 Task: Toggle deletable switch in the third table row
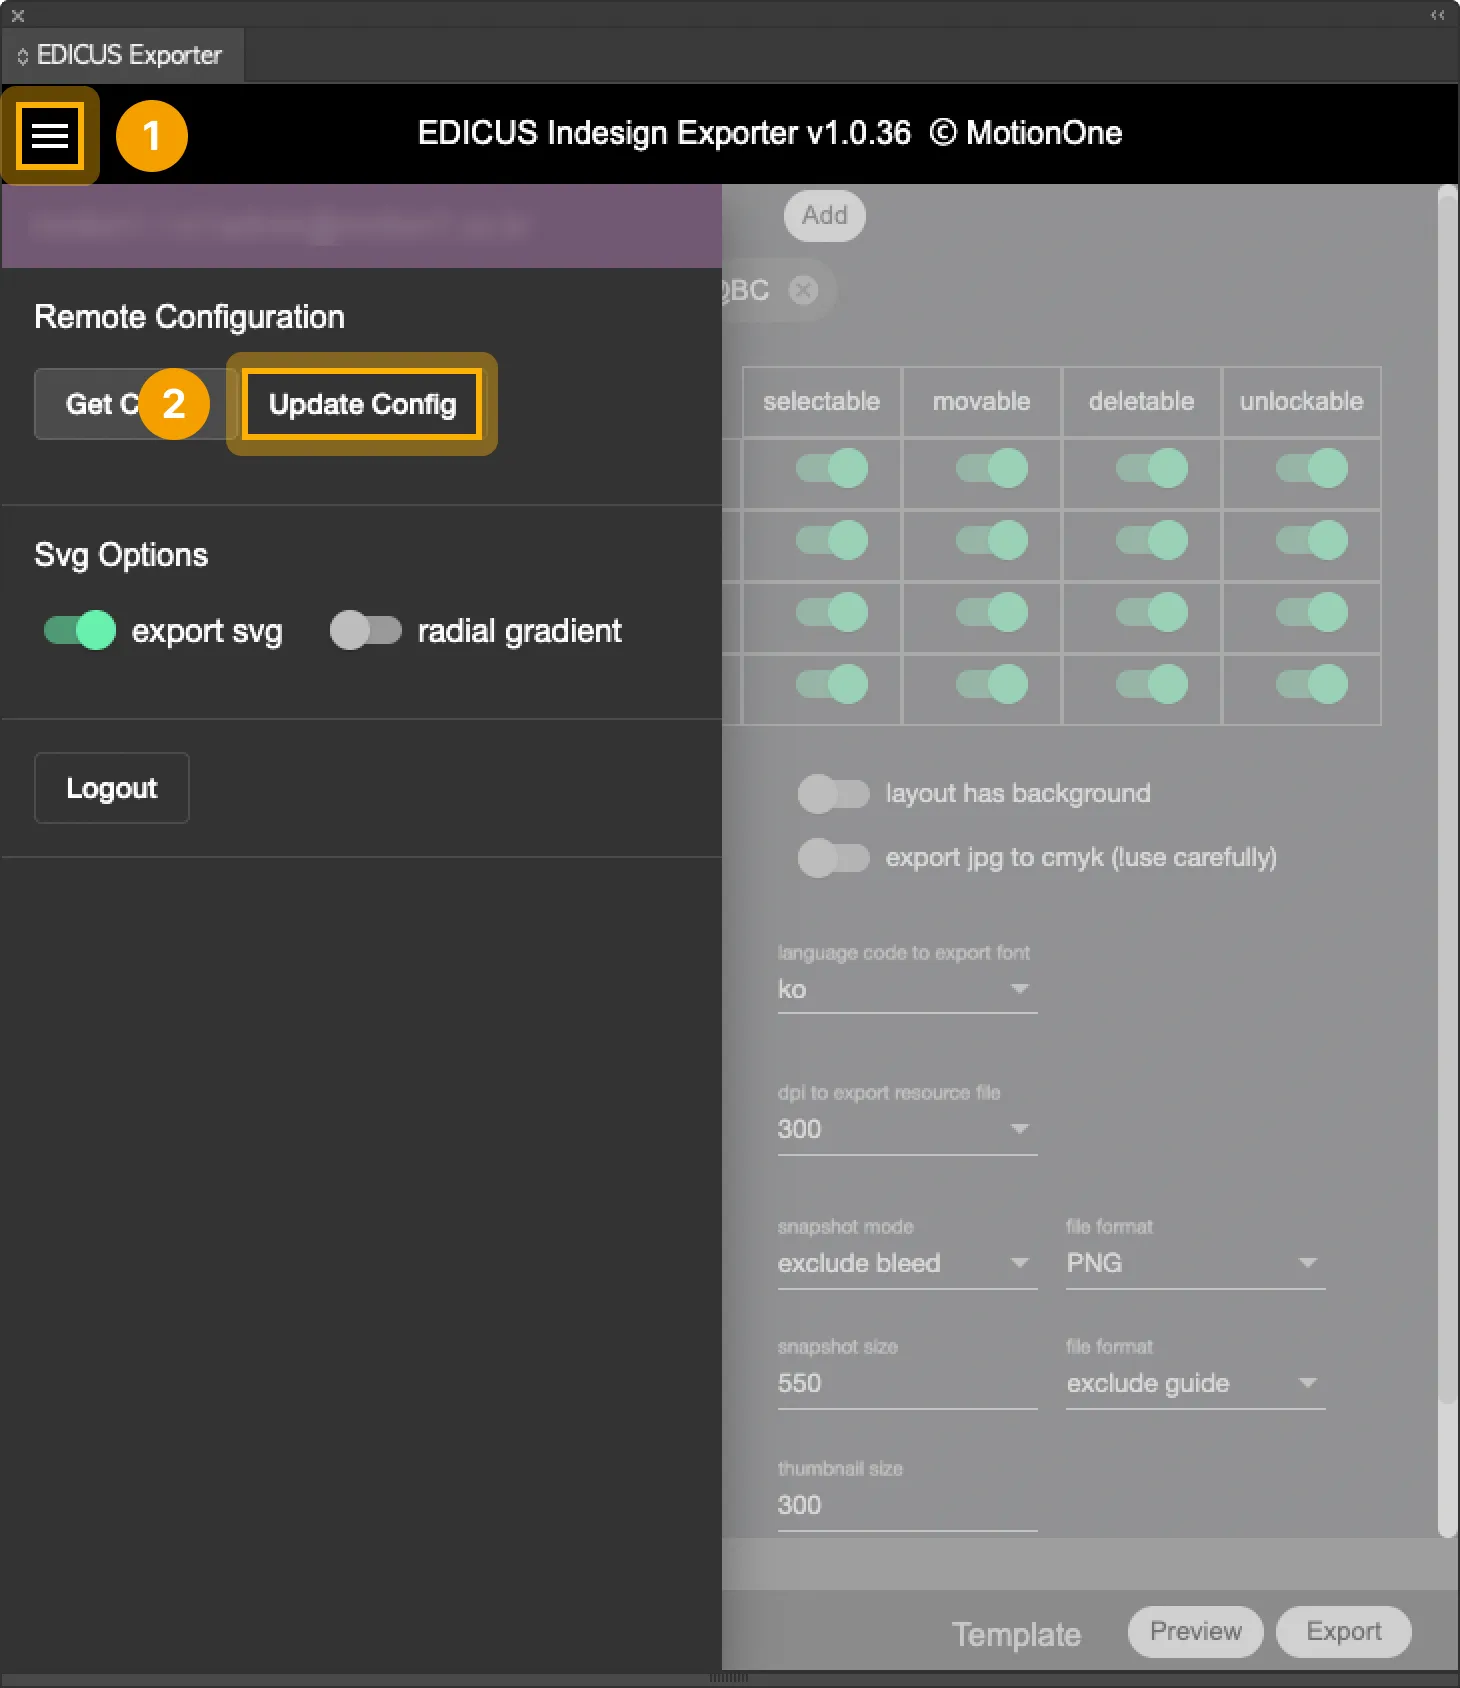[1152, 612]
